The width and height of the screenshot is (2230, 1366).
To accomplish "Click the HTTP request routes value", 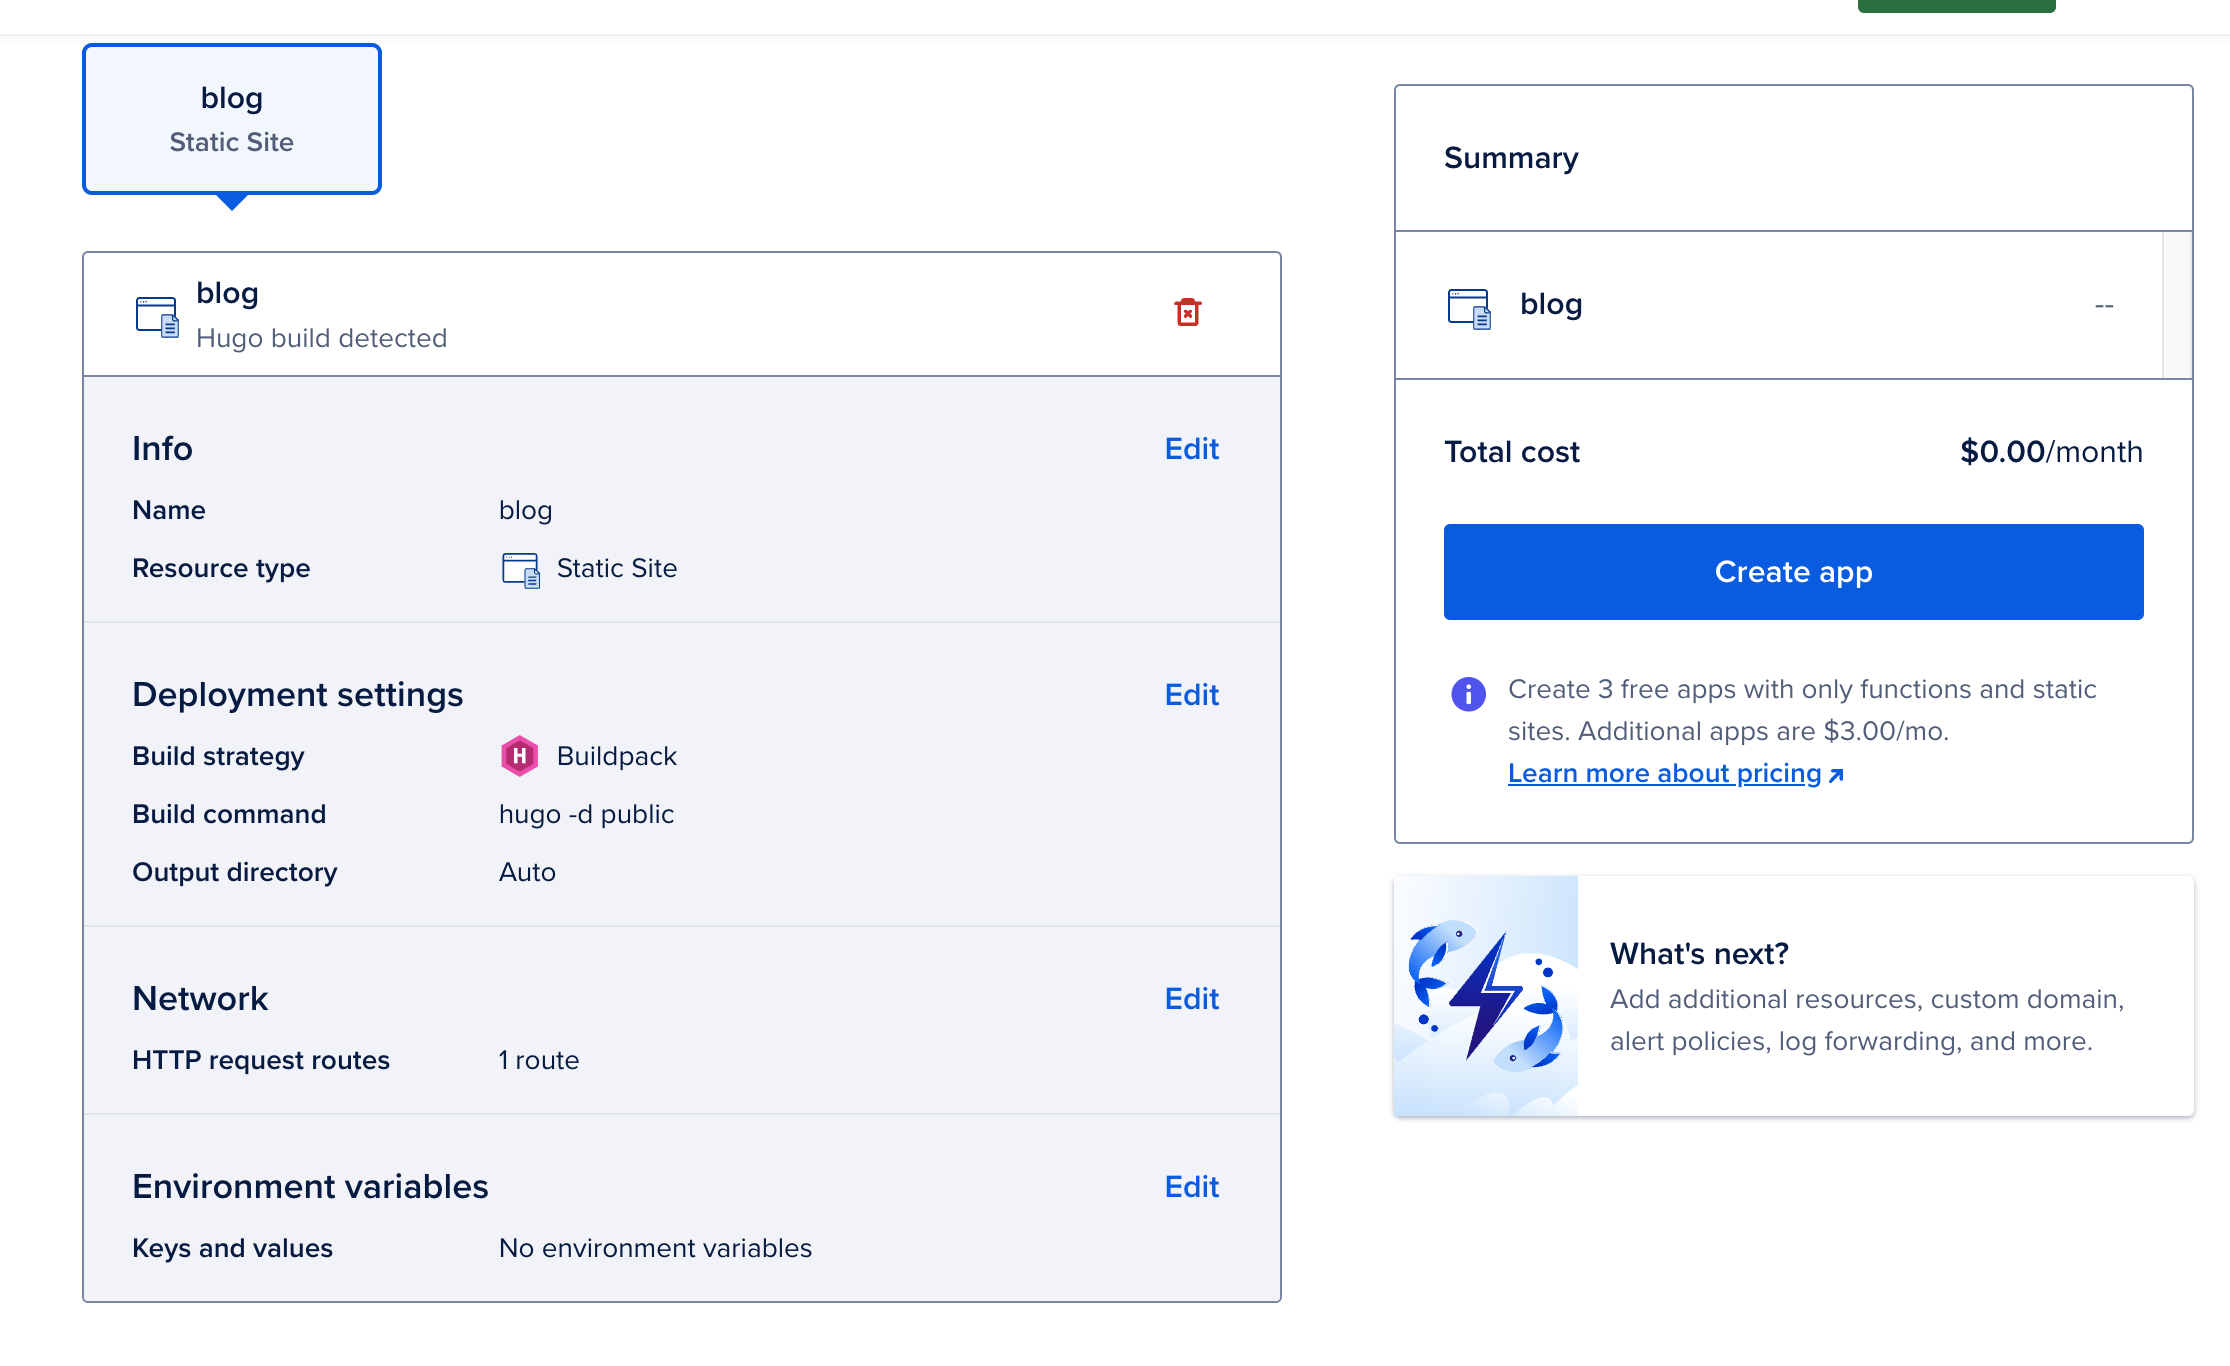I will coord(538,1060).
